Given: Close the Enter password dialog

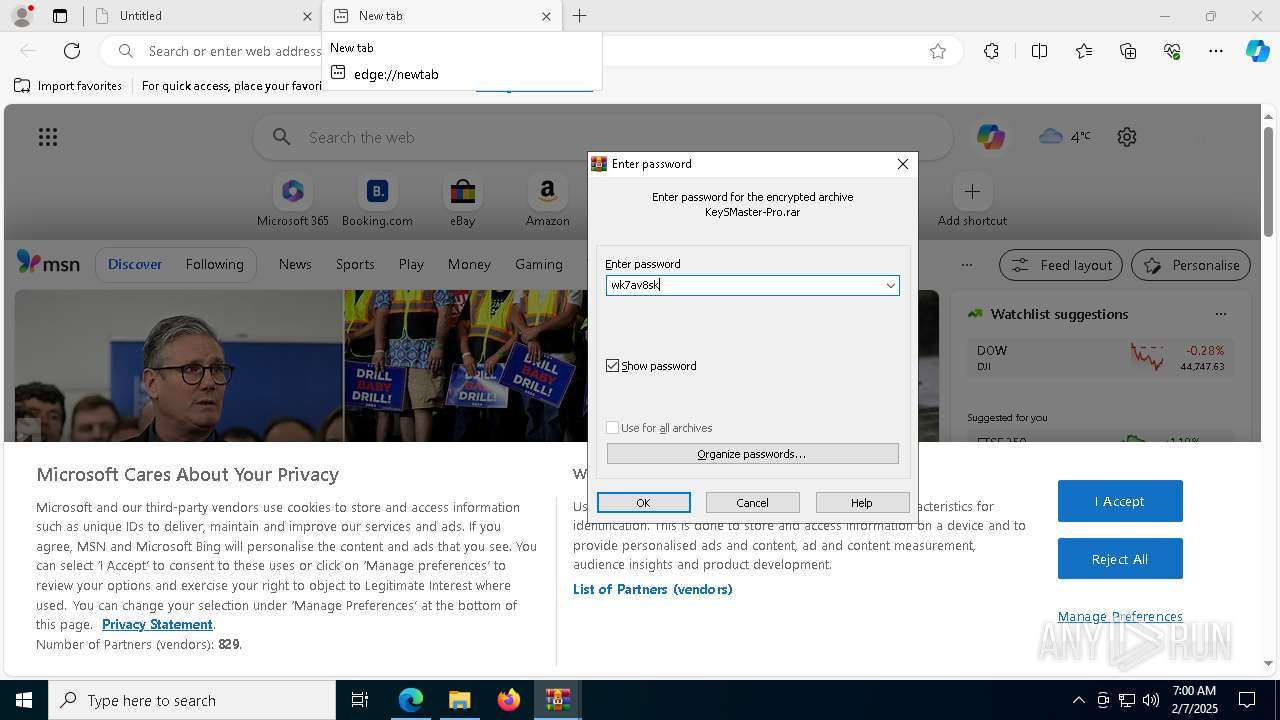Looking at the screenshot, I should coord(902,164).
